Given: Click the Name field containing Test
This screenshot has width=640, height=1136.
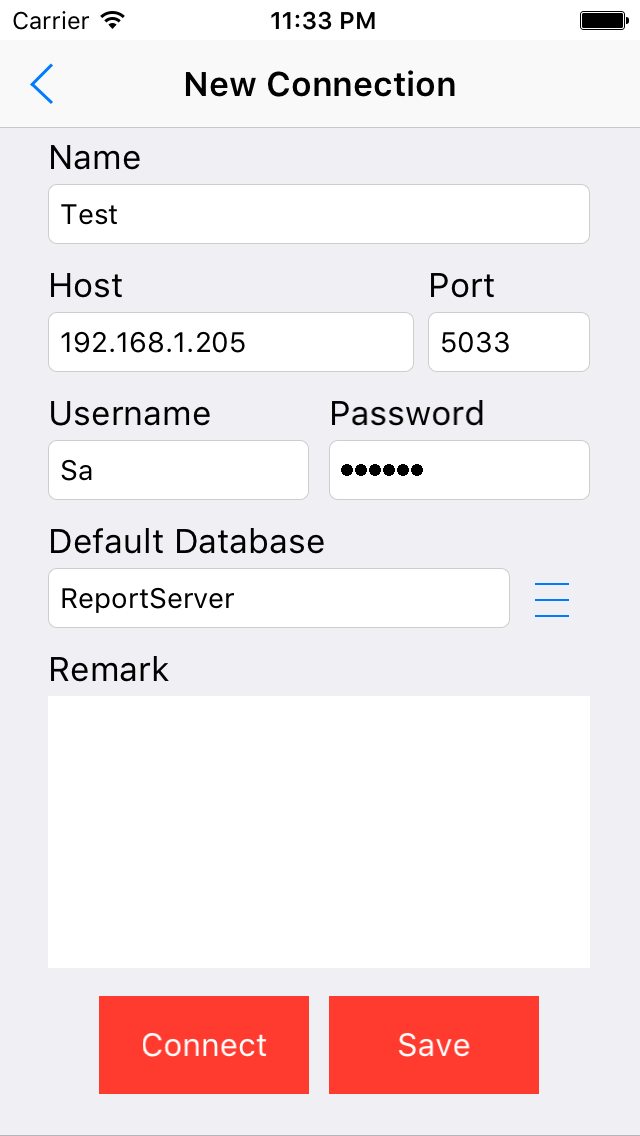Looking at the screenshot, I should coord(318,214).
